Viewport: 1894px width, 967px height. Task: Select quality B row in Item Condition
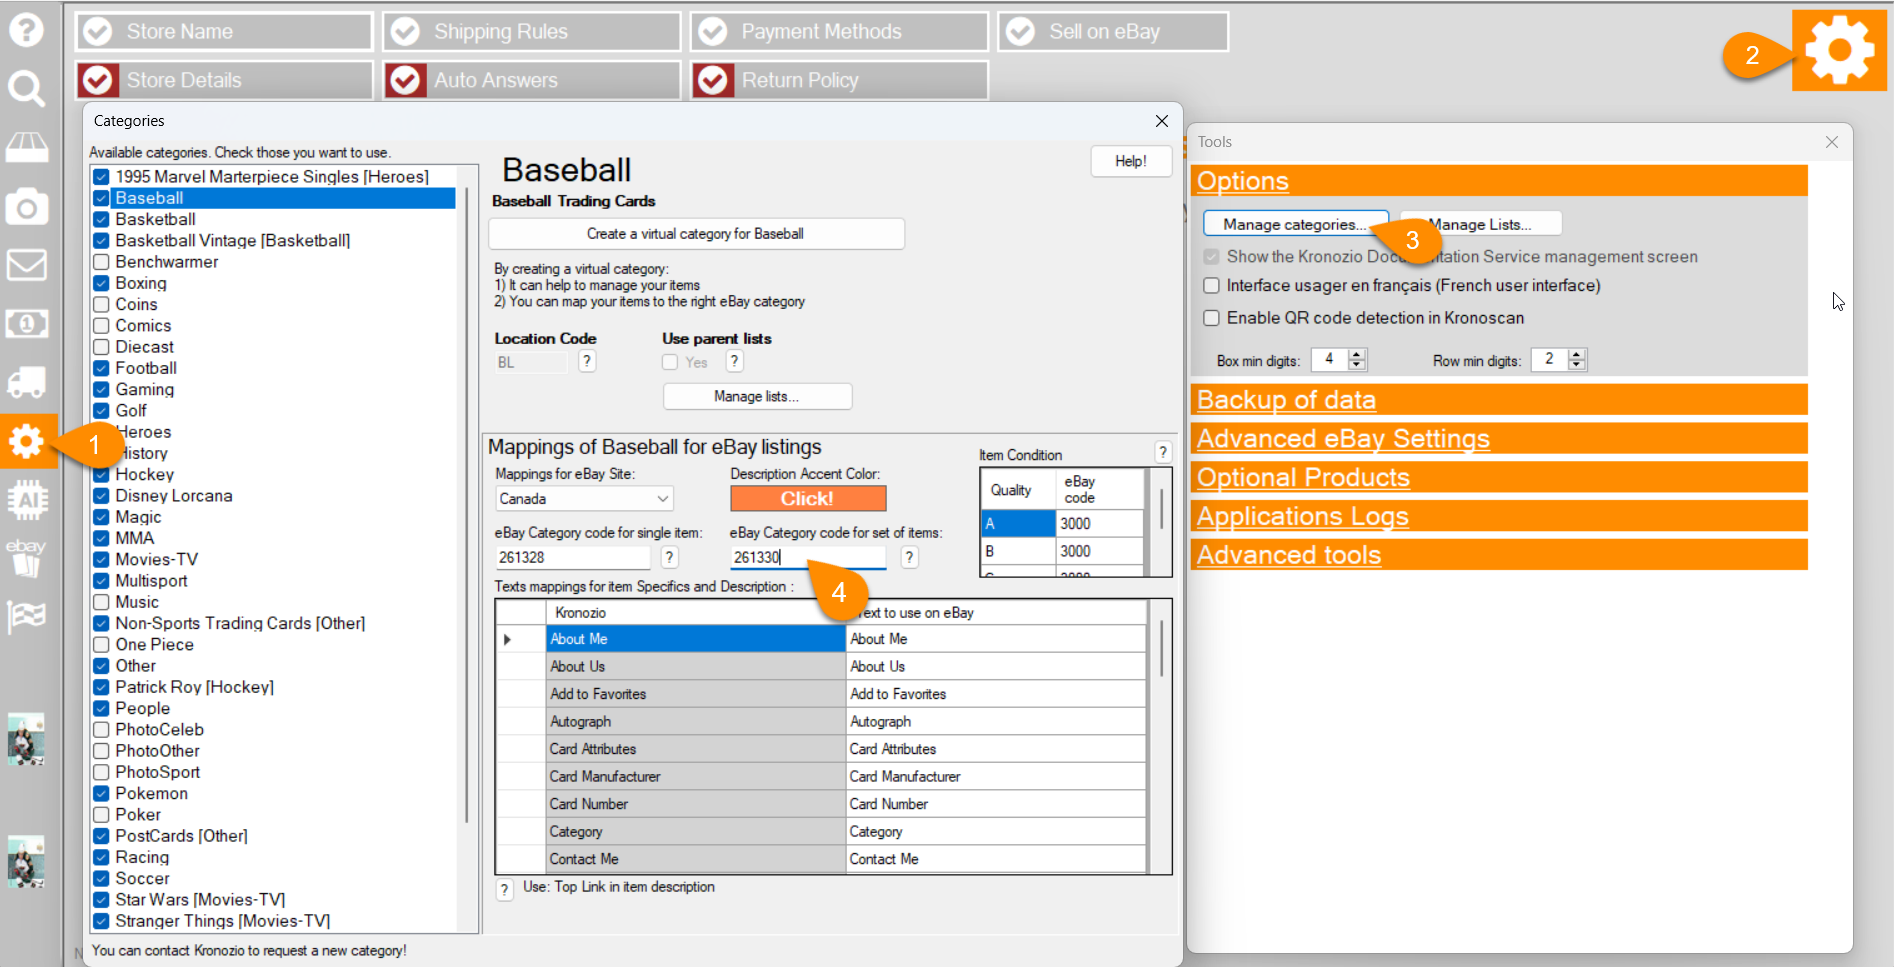tap(1018, 551)
